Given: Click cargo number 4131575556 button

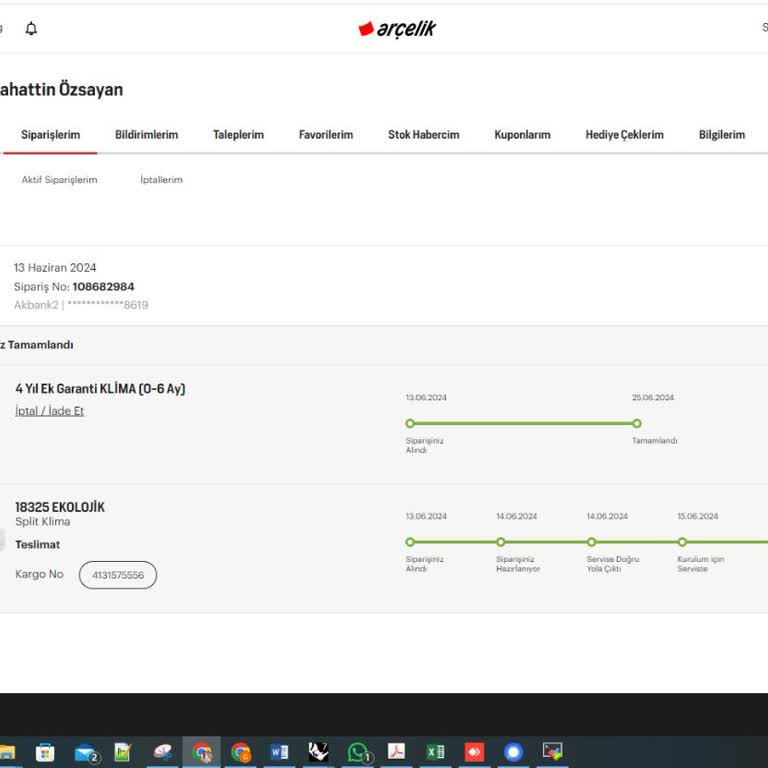Looking at the screenshot, I should click(118, 575).
